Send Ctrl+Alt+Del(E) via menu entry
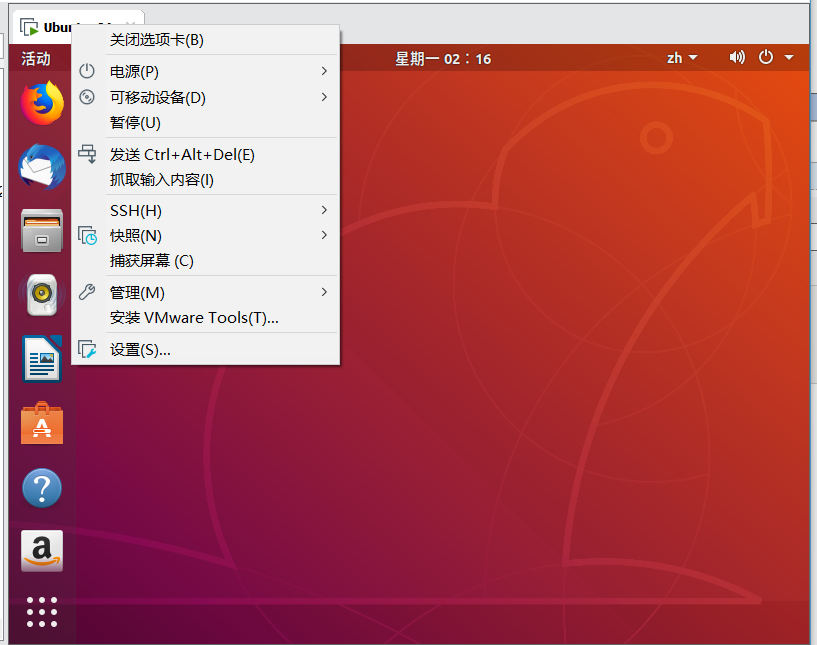The image size is (817, 645). [205, 155]
